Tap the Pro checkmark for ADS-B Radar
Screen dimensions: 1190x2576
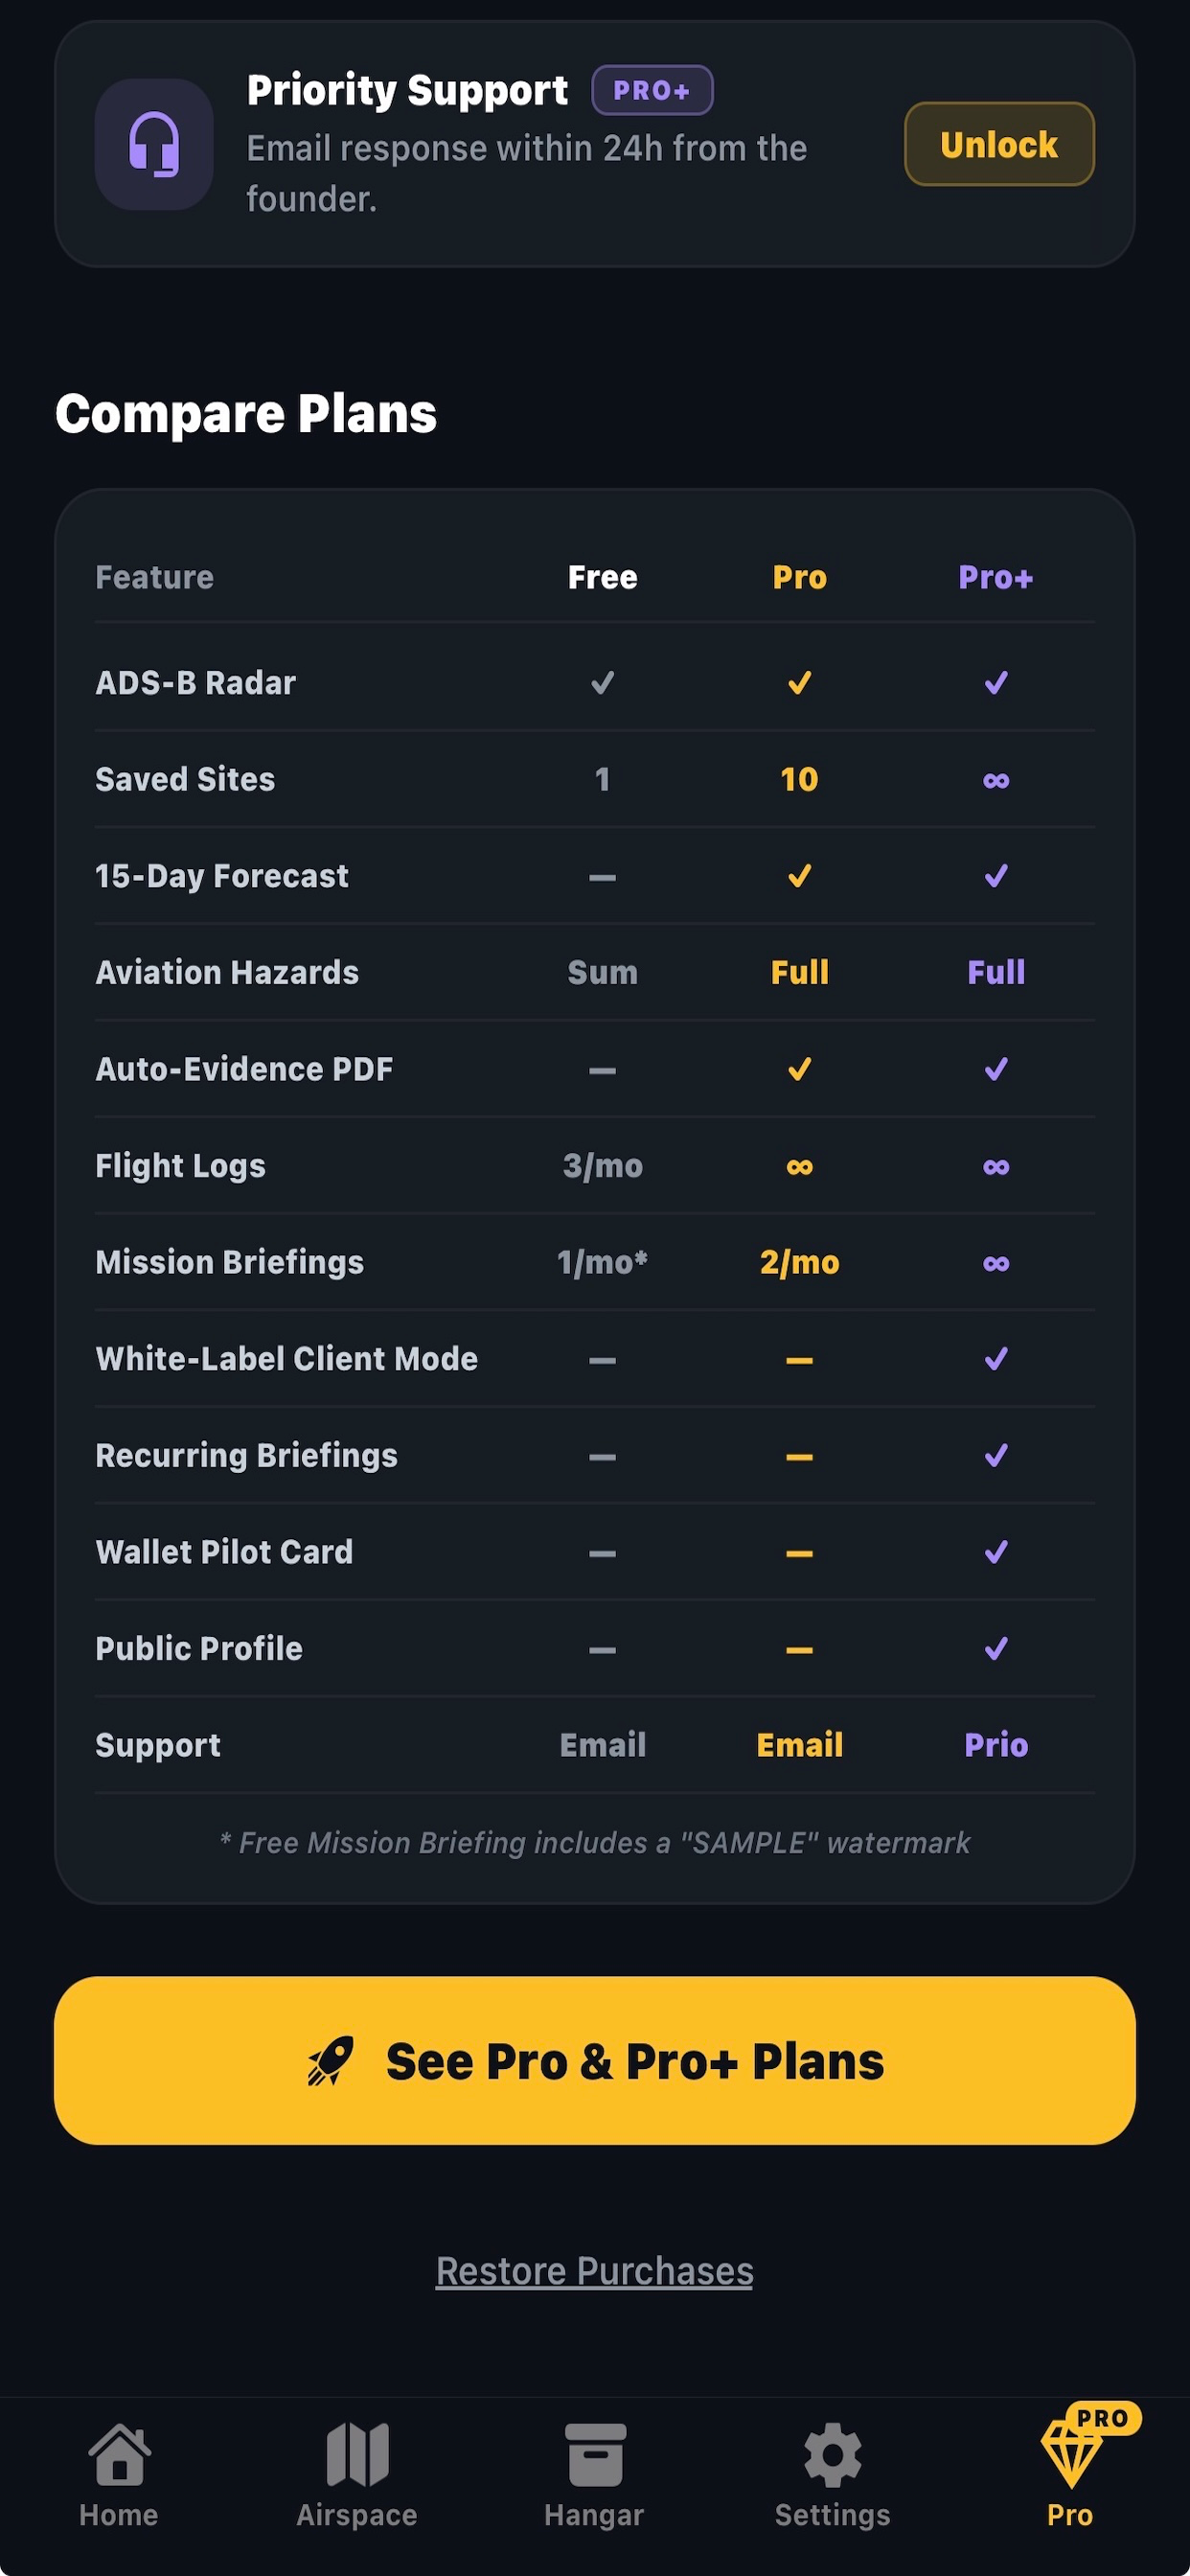pyautogui.click(x=799, y=683)
